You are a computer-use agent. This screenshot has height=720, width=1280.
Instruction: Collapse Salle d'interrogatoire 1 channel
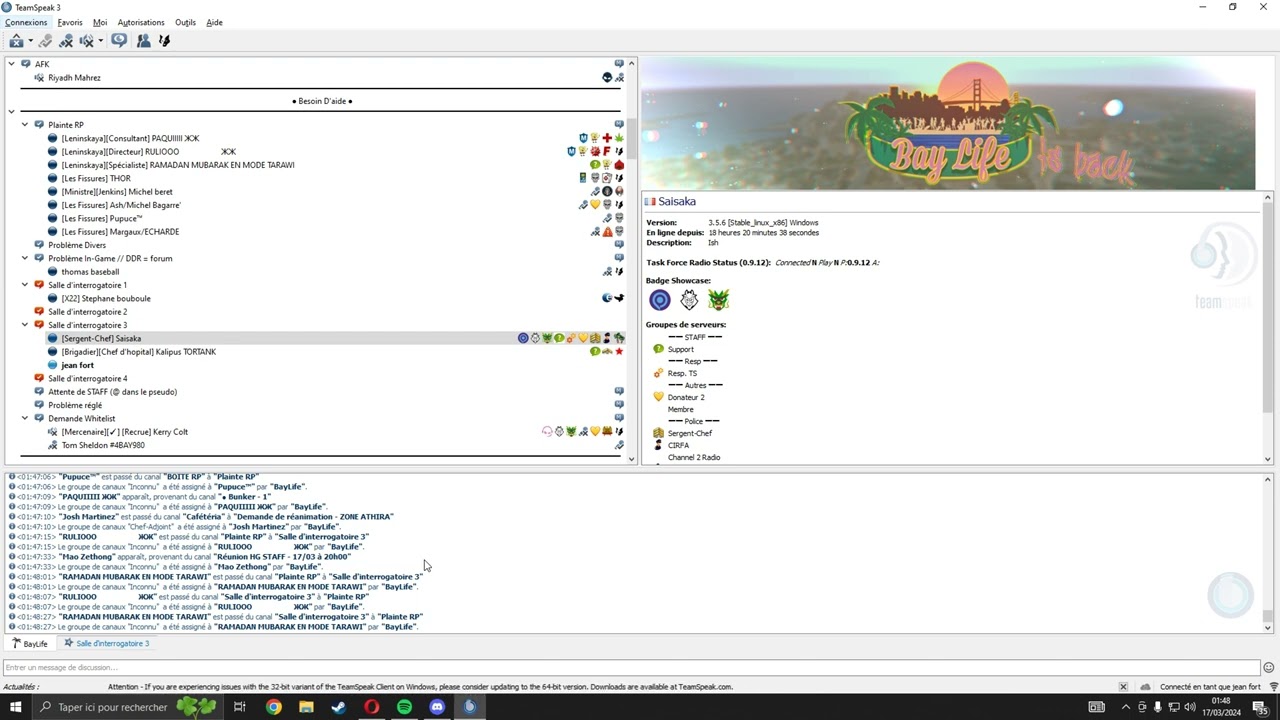coord(25,285)
